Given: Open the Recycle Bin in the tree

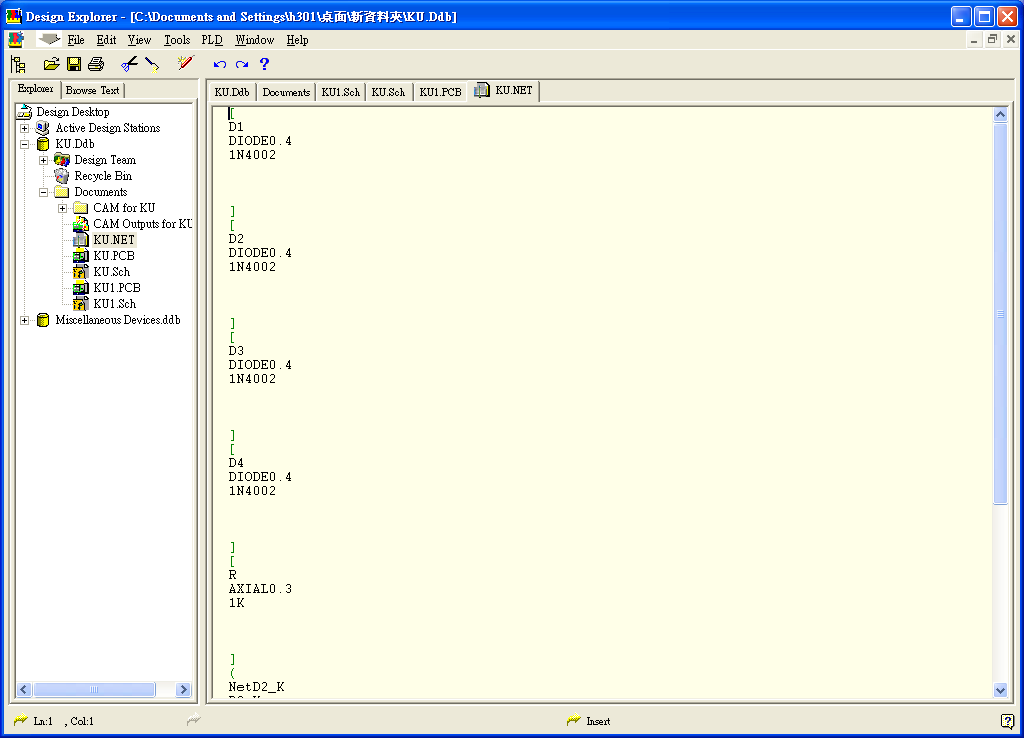Looking at the screenshot, I should 102,176.
